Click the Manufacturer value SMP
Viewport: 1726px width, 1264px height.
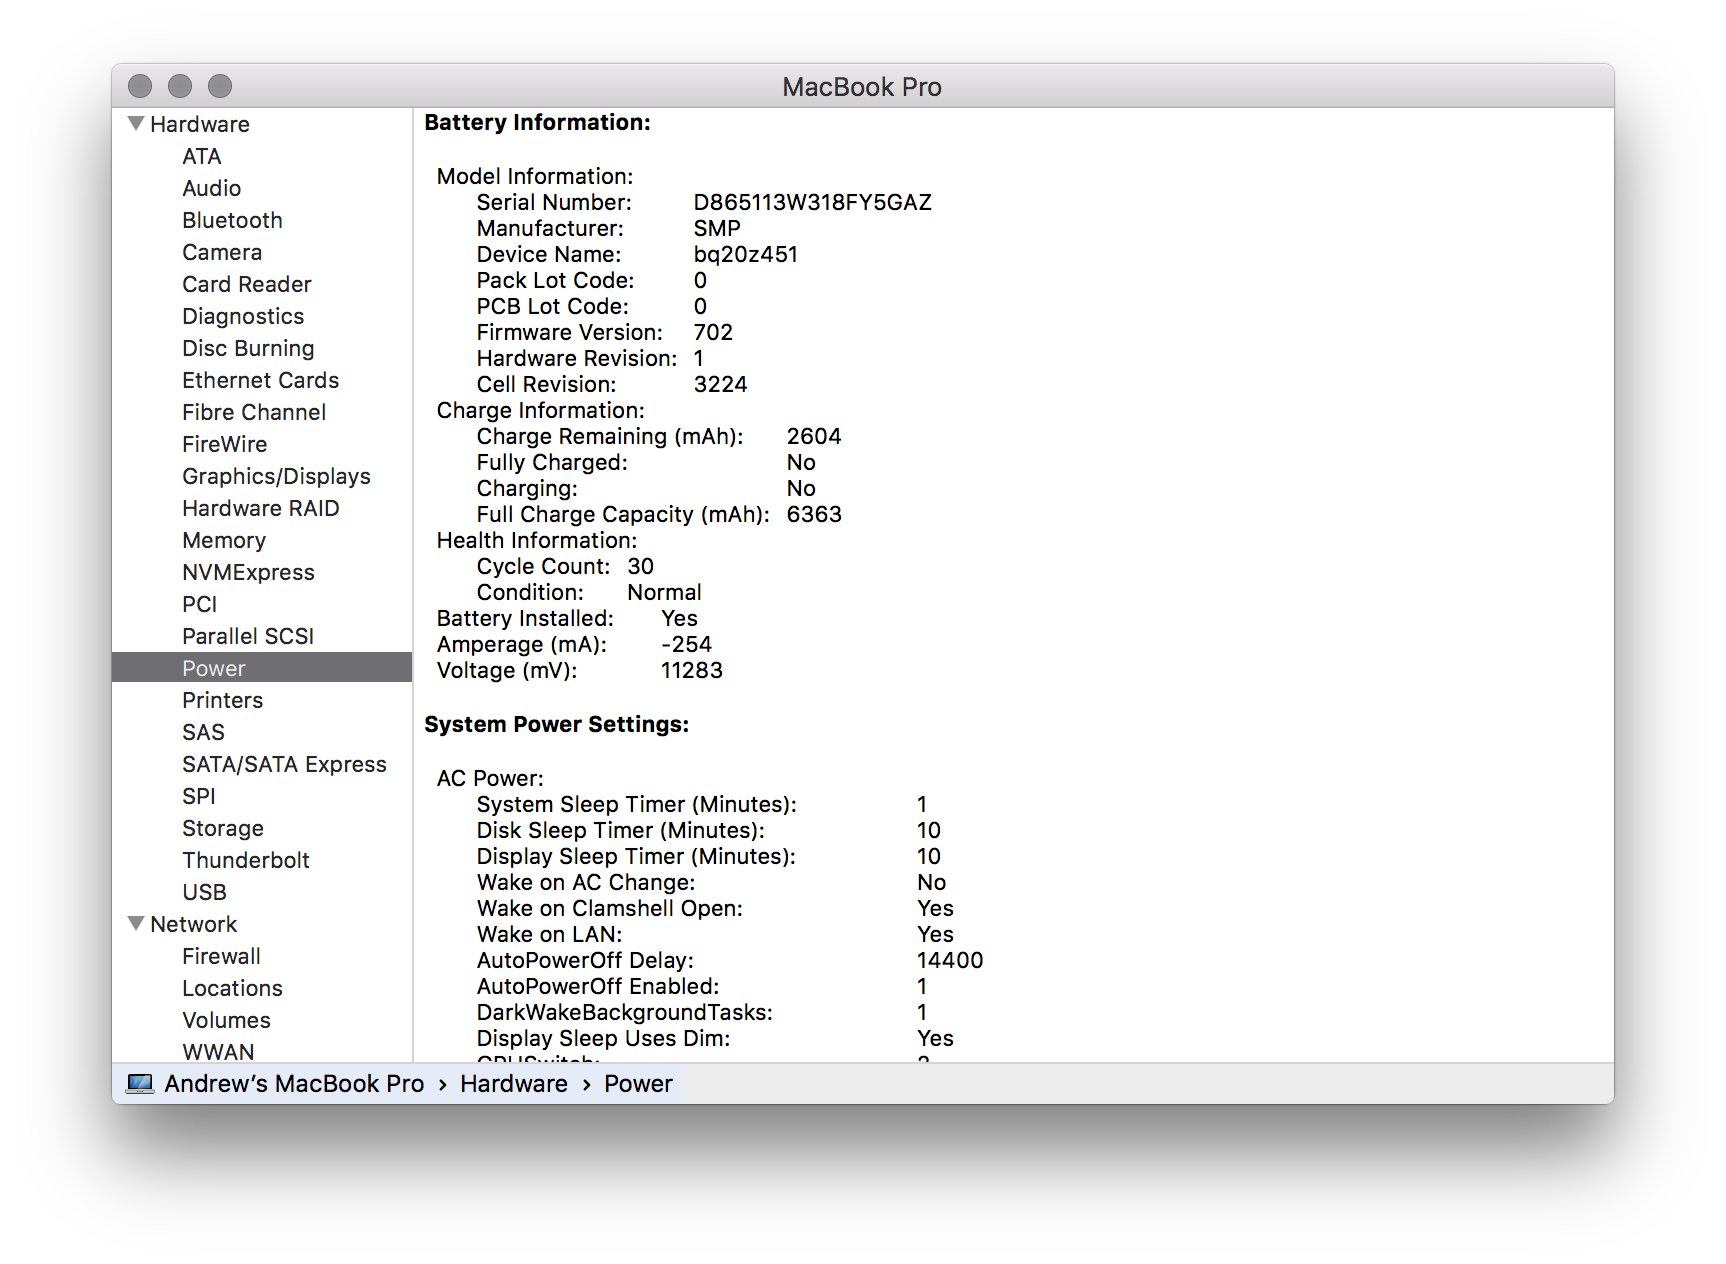point(717,228)
